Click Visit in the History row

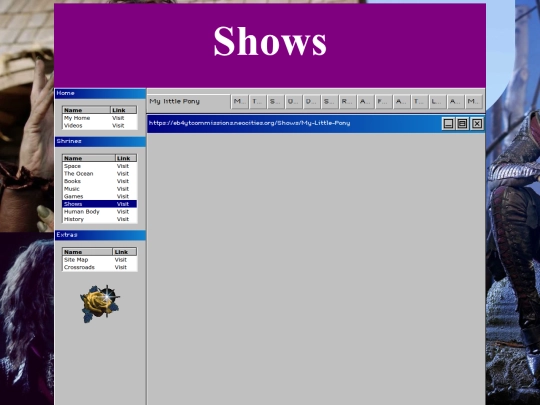pos(123,219)
